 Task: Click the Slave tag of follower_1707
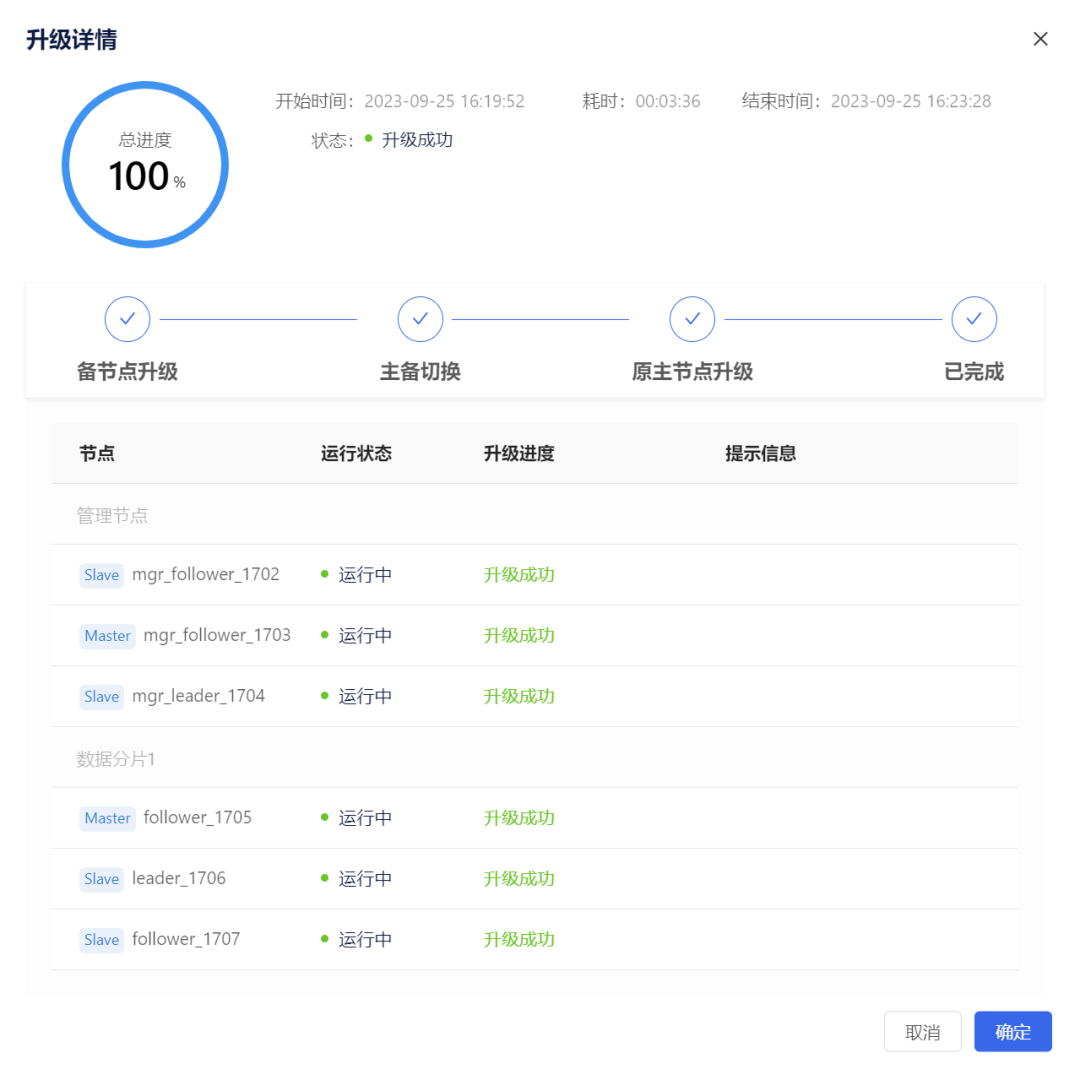(x=101, y=939)
